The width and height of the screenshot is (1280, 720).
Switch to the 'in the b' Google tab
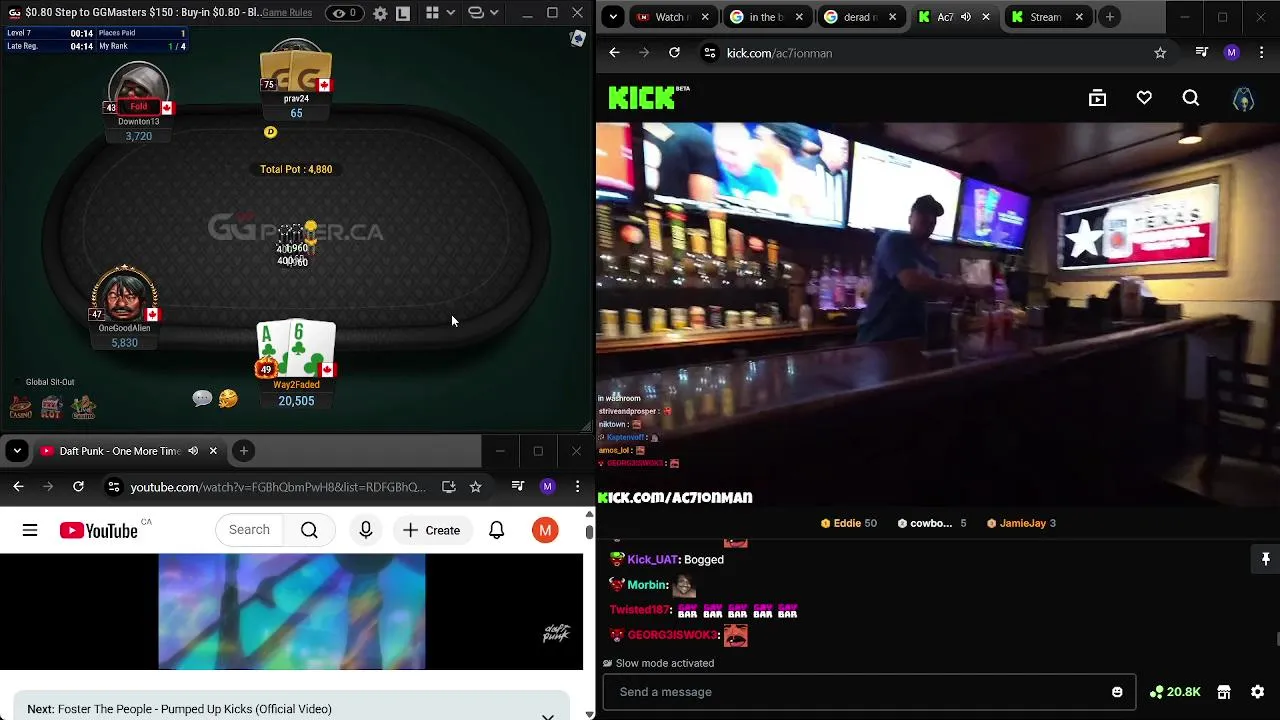click(767, 17)
